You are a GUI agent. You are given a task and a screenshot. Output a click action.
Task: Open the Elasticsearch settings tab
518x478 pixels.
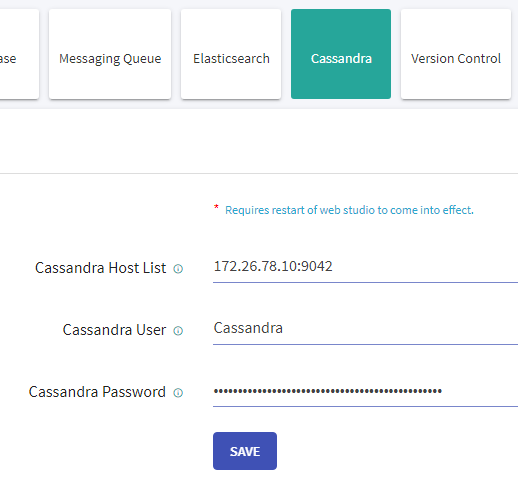(231, 54)
